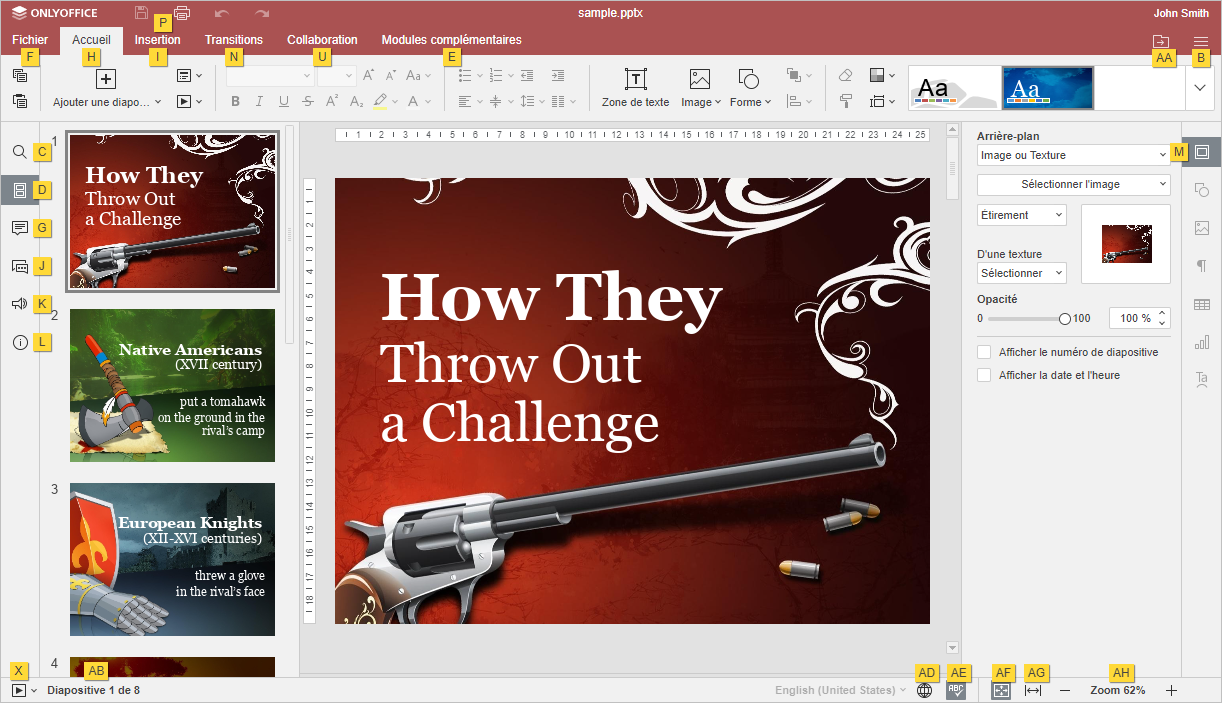
Task: Decrease the font size
Action: [x=391, y=75]
